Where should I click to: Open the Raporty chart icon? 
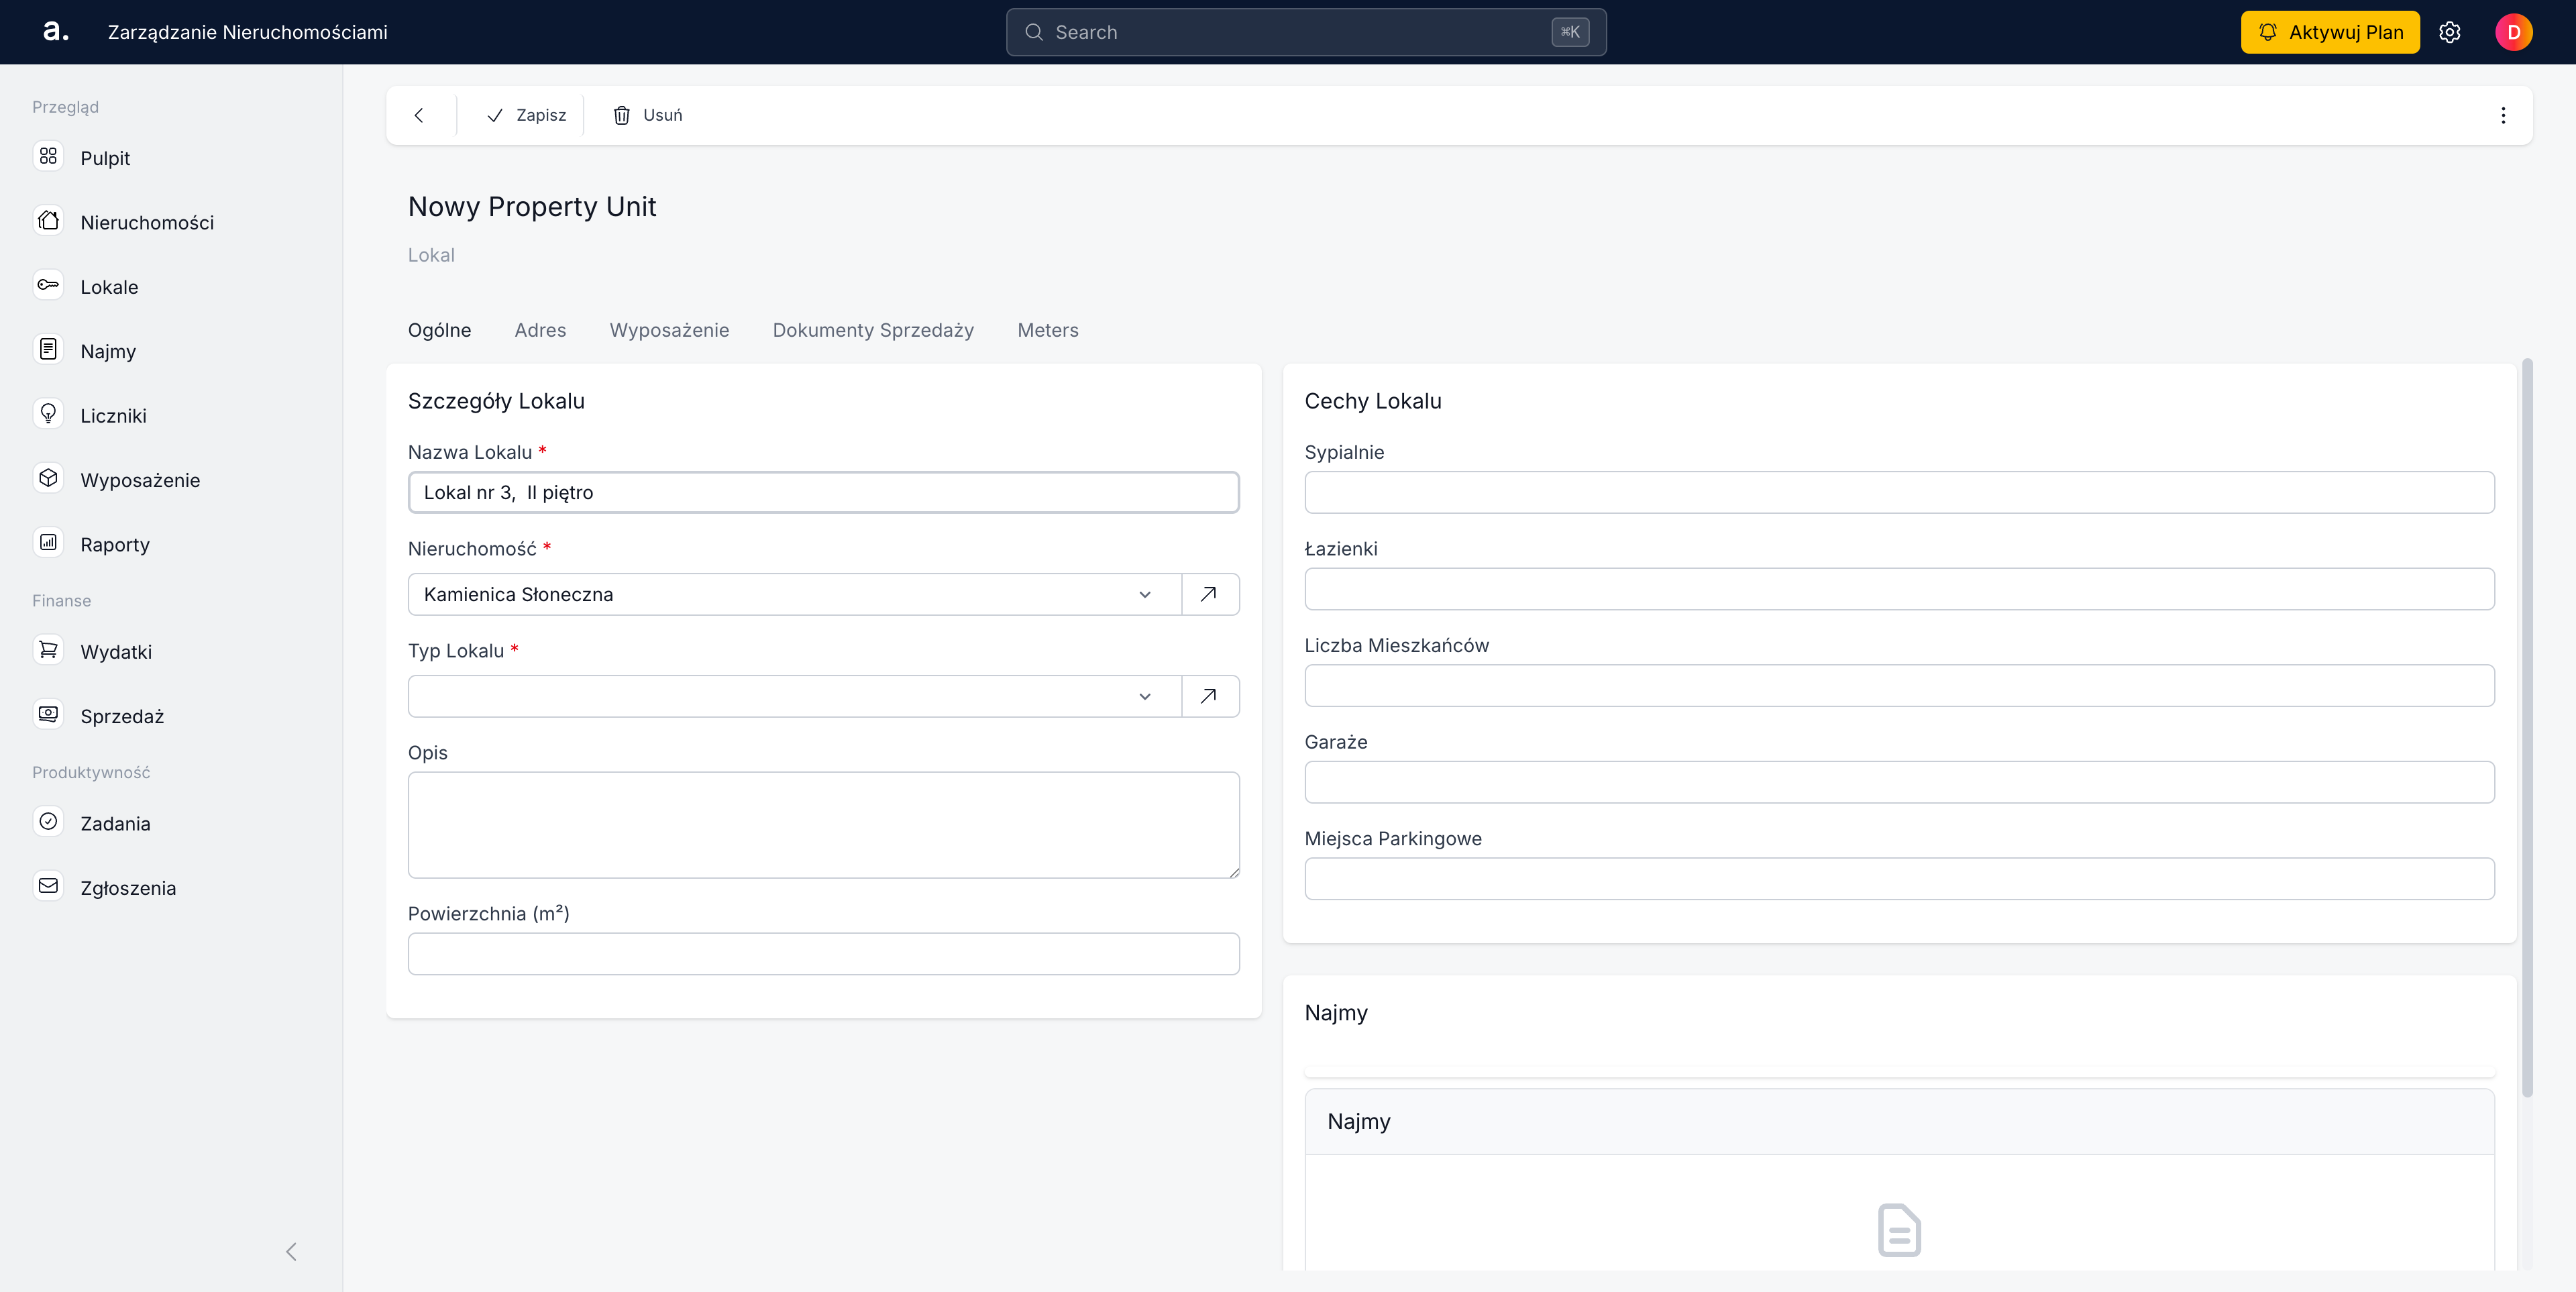pyautogui.click(x=48, y=543)
